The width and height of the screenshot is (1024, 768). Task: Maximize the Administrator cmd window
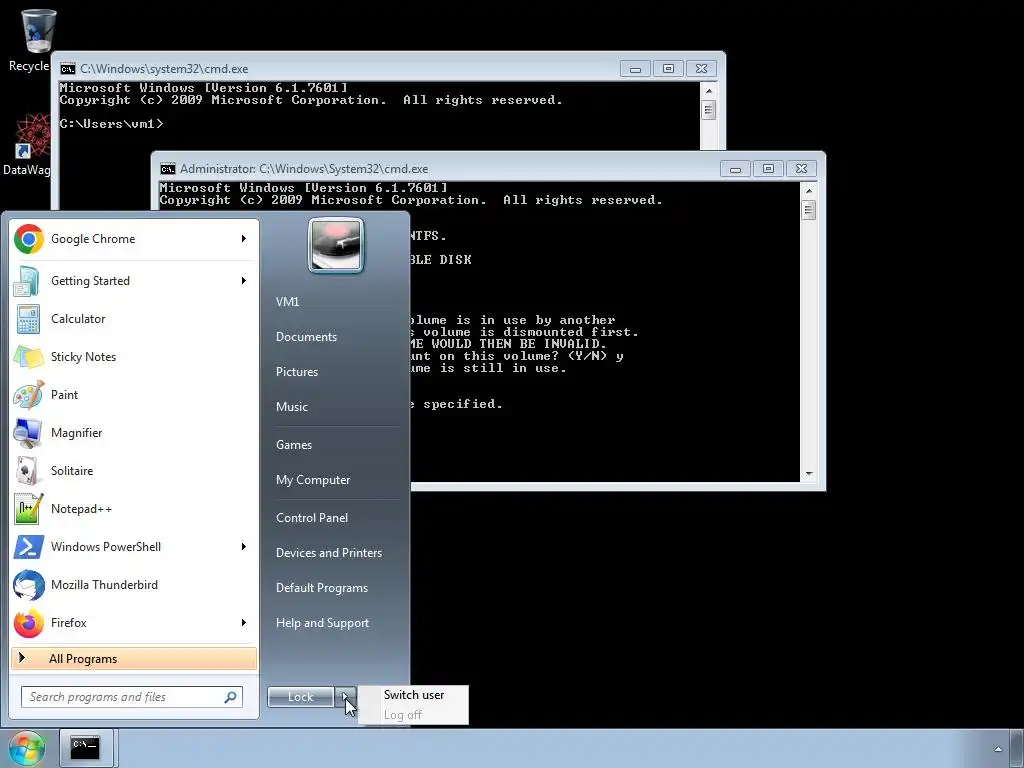(x=769, y=168)
